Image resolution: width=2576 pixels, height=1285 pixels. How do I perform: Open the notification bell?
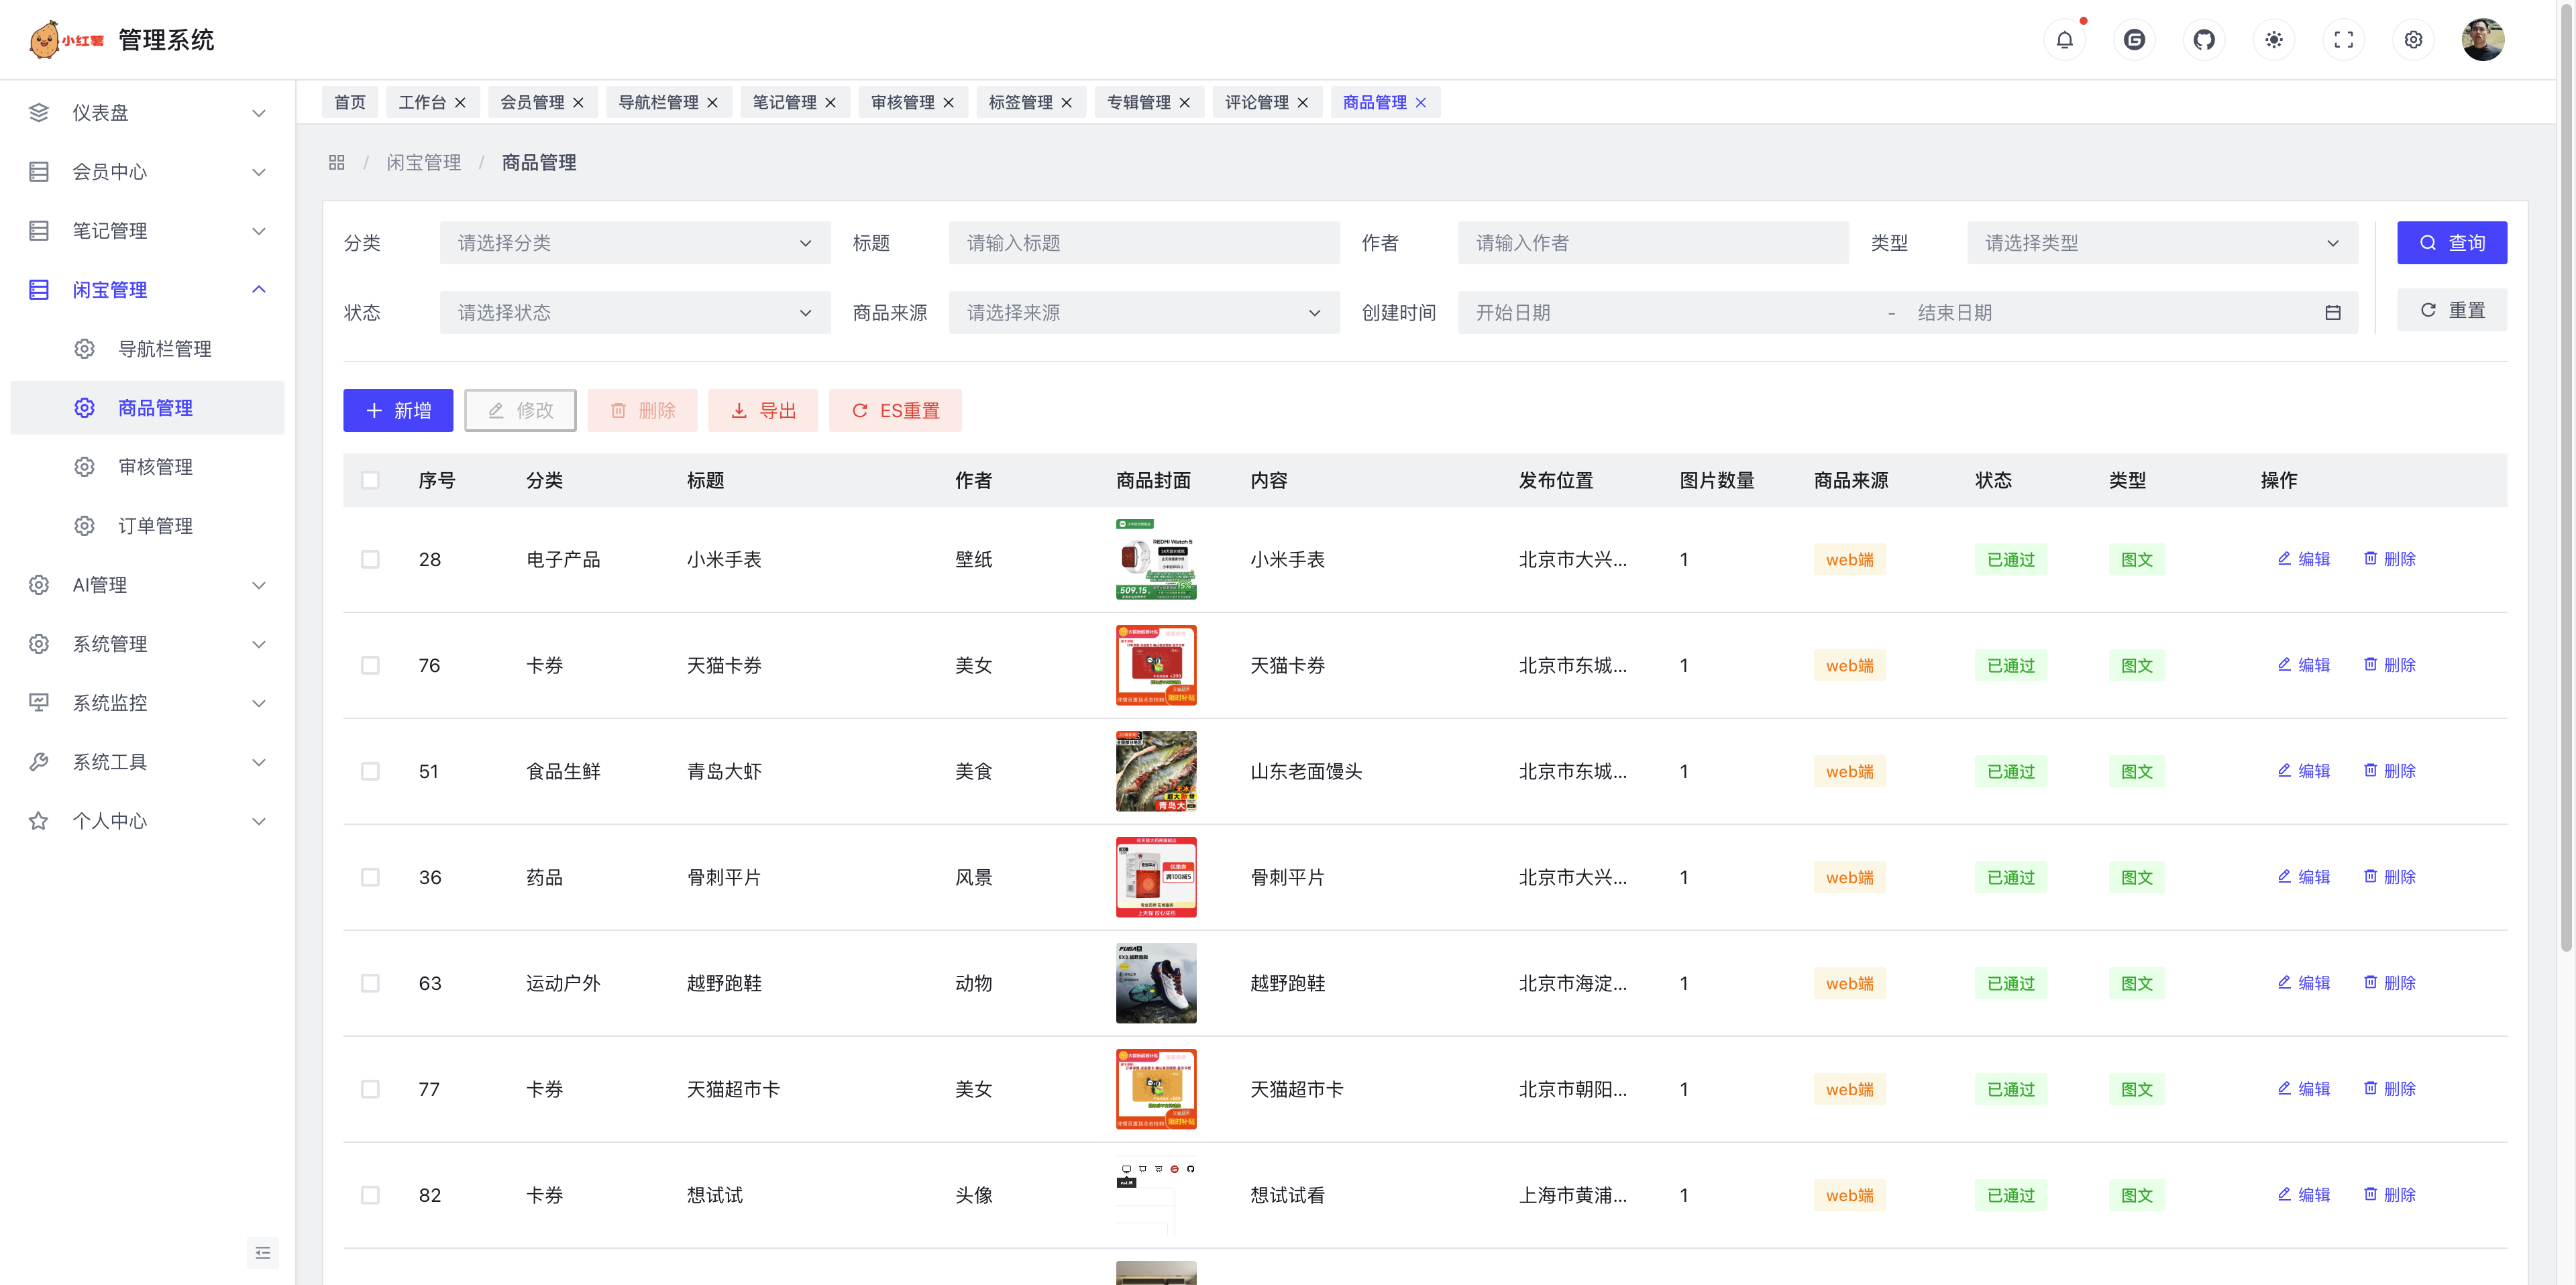click(x=2064, y=40)
